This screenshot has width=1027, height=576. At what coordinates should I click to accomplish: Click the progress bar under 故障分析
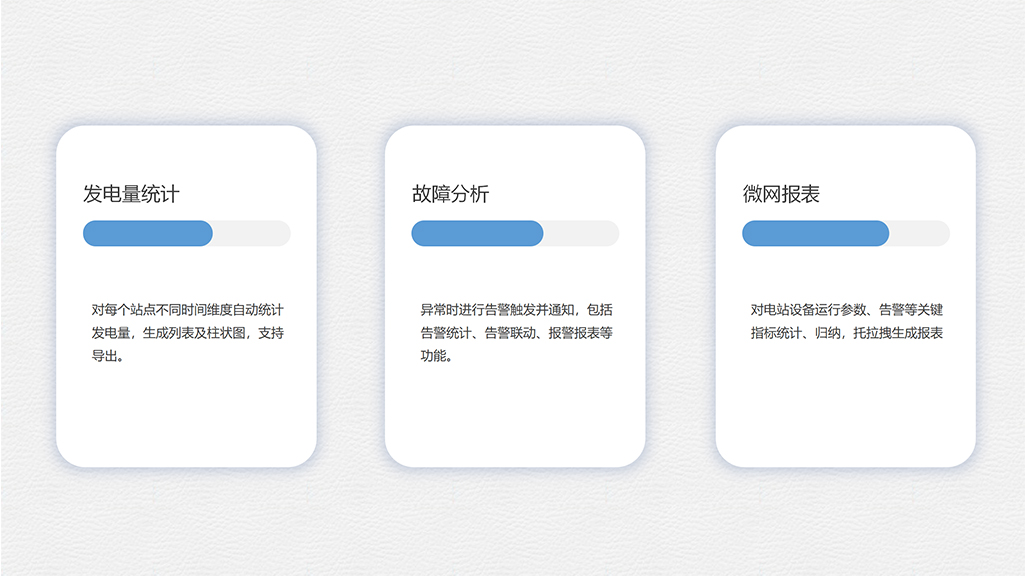point(515,233)
